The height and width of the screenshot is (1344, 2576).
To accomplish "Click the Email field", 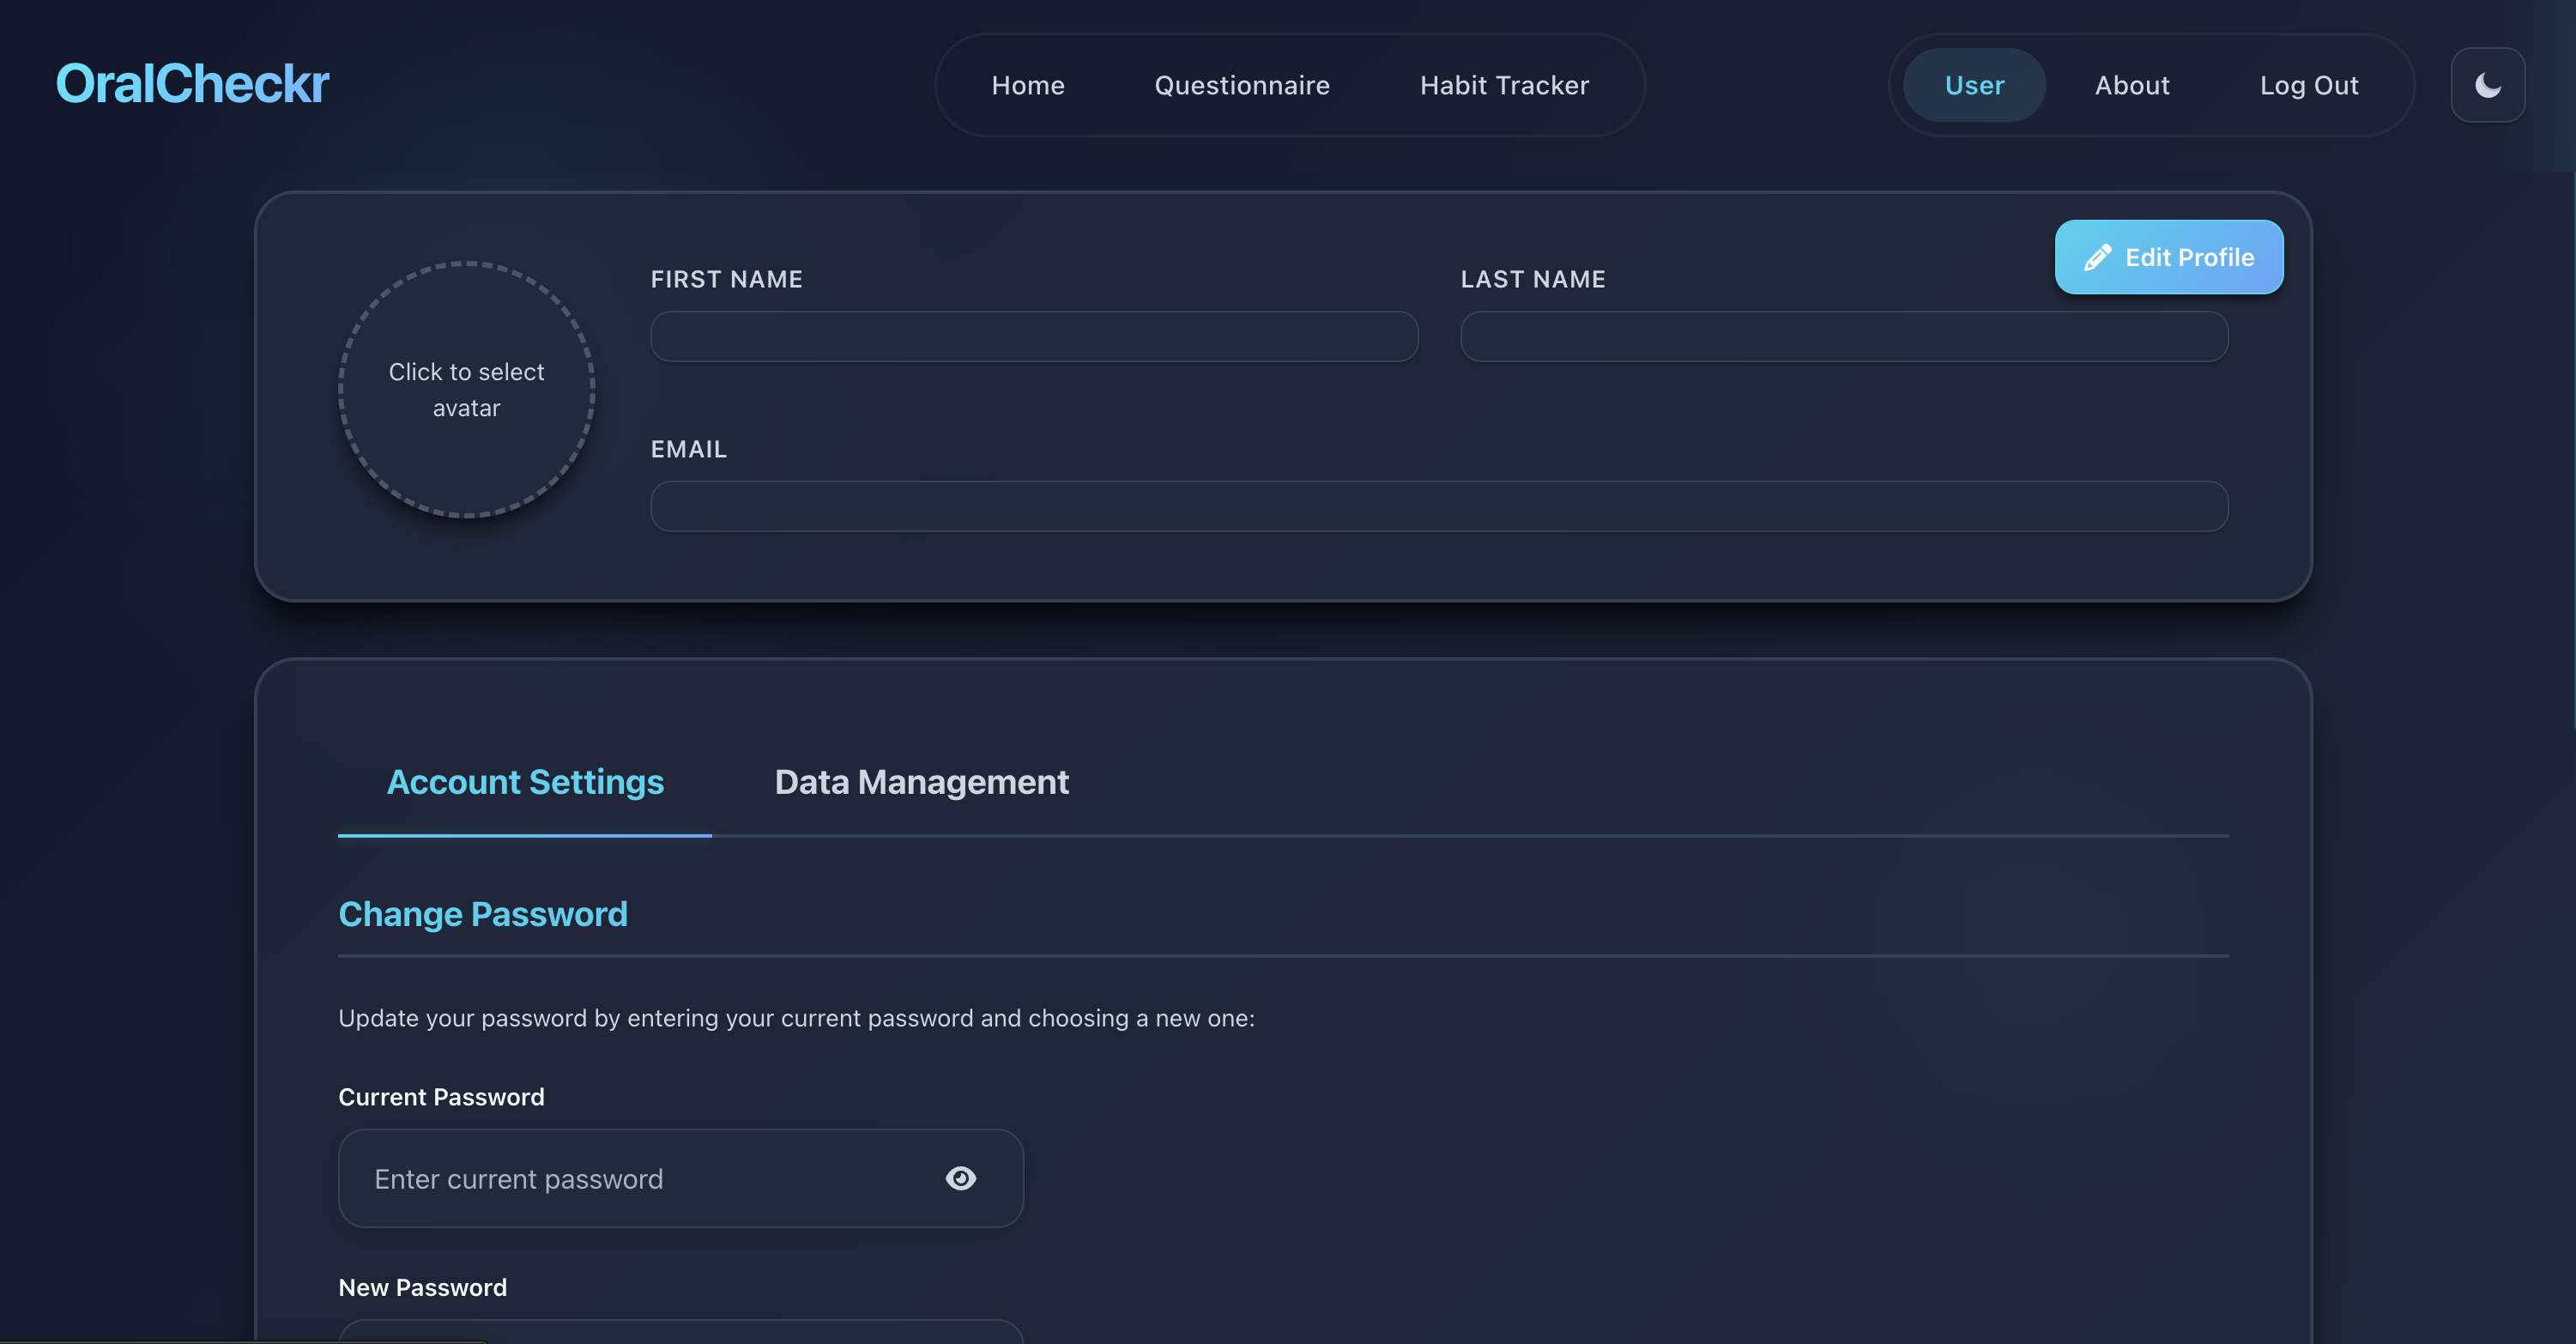I will click(1438, 506).
